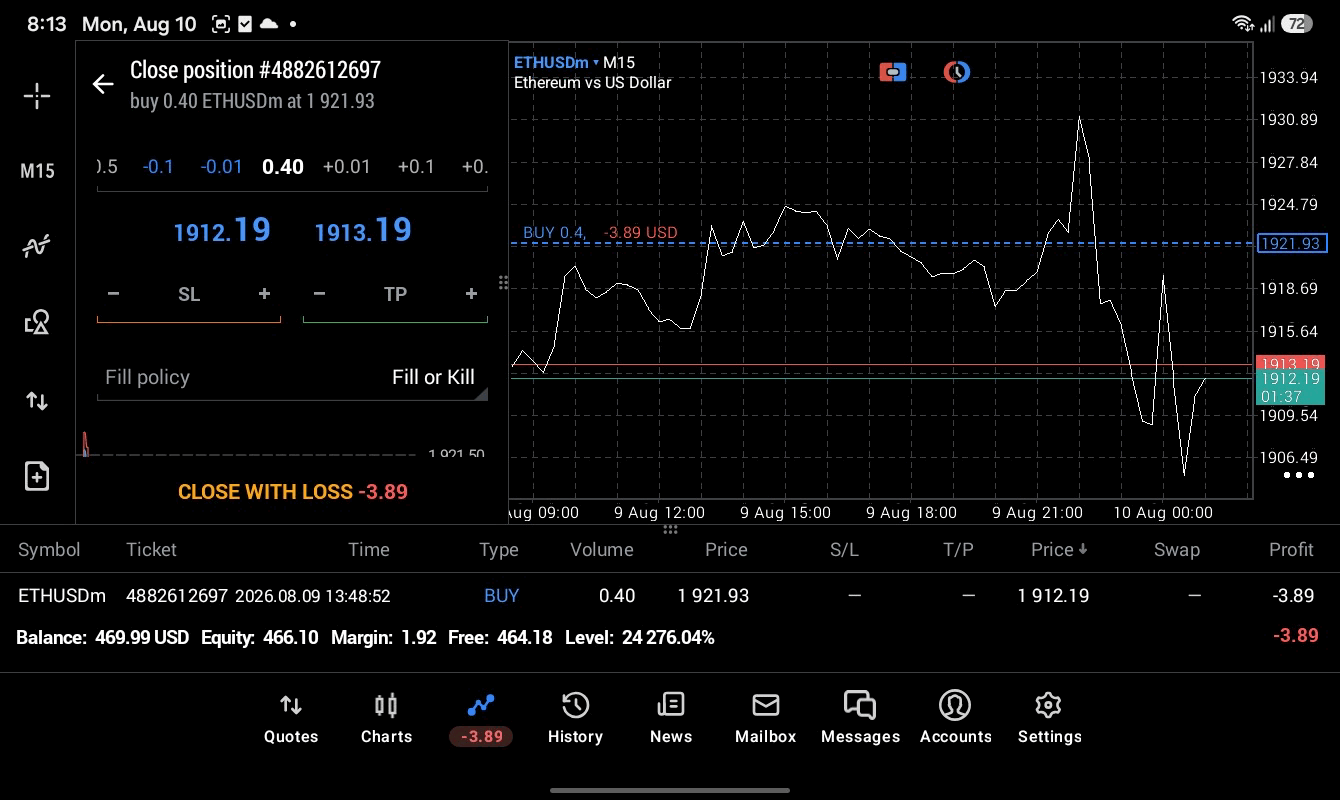Decrease volume by 0.1
Screen dimensions: 1340x800
(x=158, y=167)
